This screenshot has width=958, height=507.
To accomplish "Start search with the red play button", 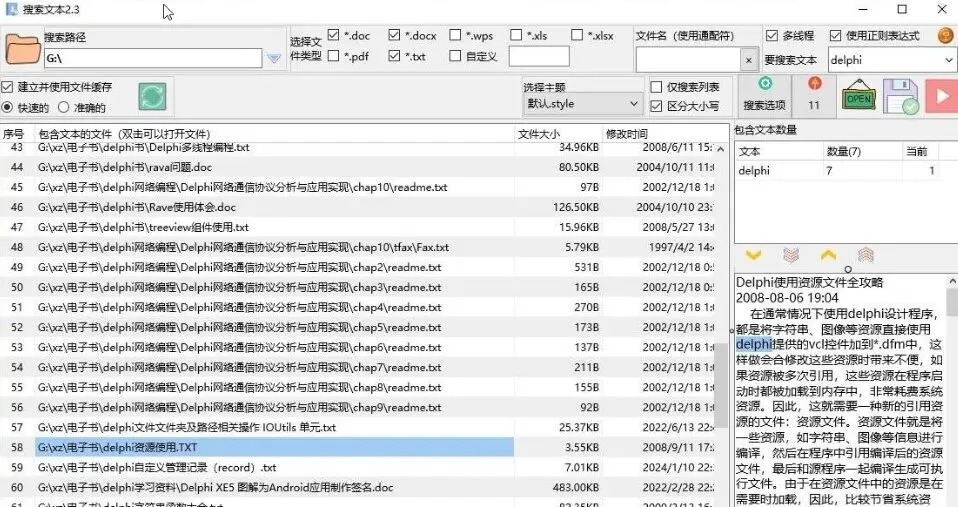I will [941, 96].
